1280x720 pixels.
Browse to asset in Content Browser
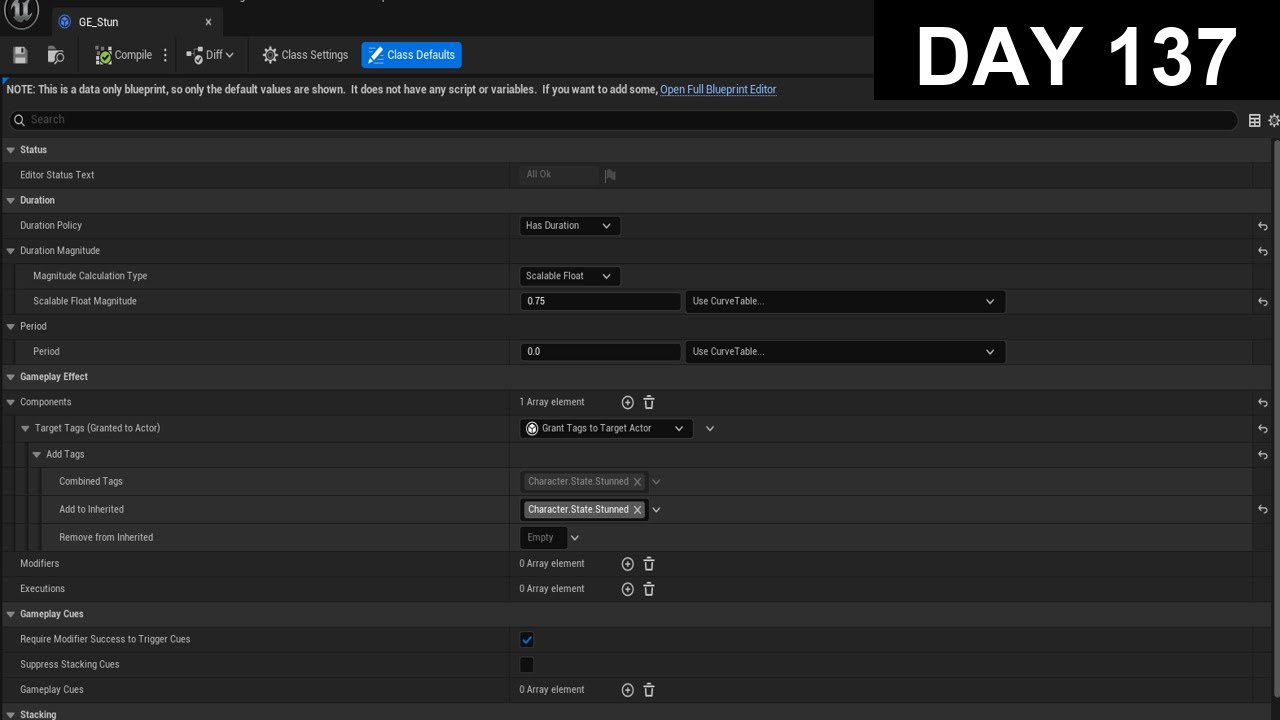56,55
